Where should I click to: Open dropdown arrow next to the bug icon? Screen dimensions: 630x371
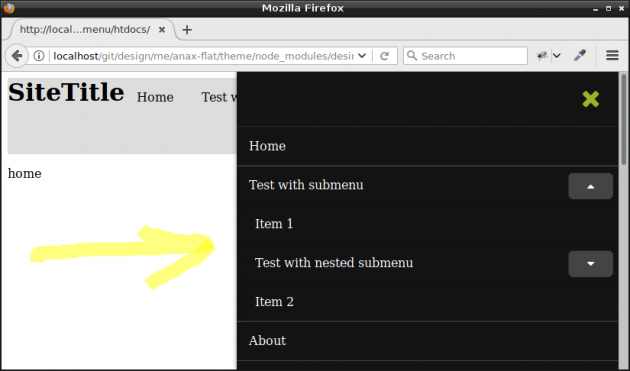(x=557, y=55)
